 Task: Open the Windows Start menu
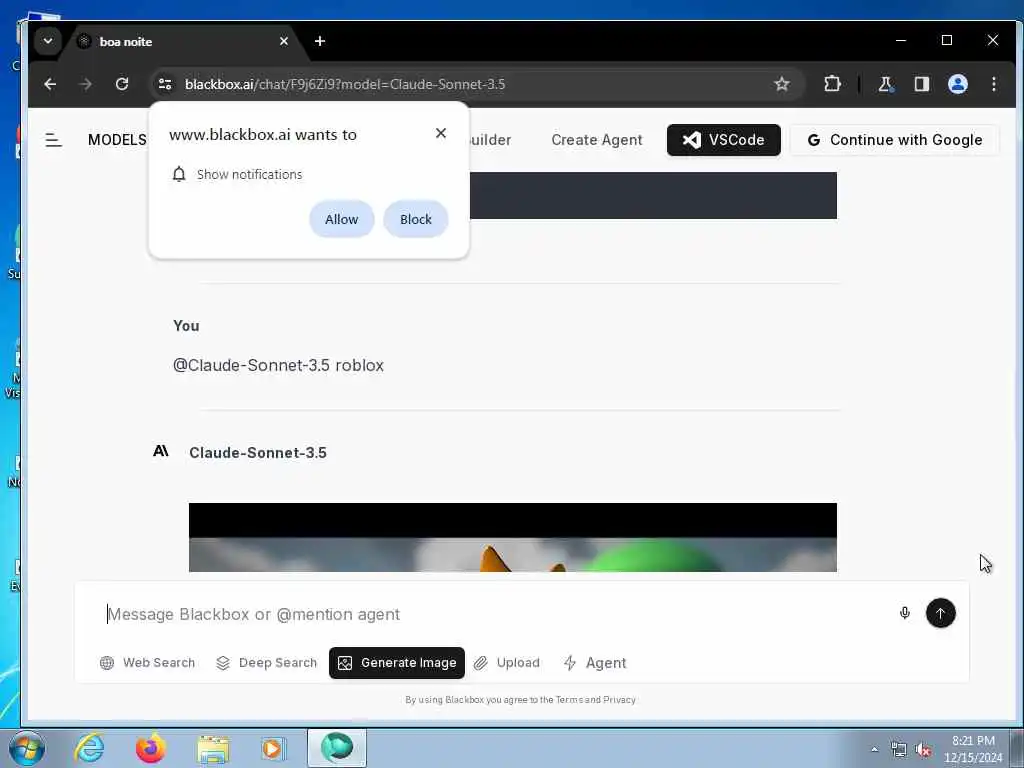27,748
